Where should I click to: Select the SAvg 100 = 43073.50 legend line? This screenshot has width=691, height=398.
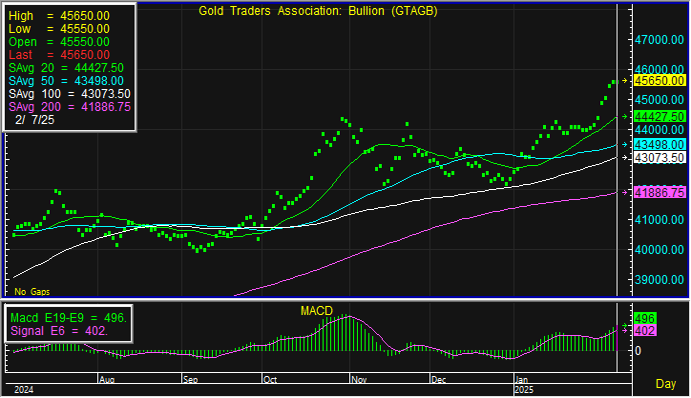click(70, 94)
